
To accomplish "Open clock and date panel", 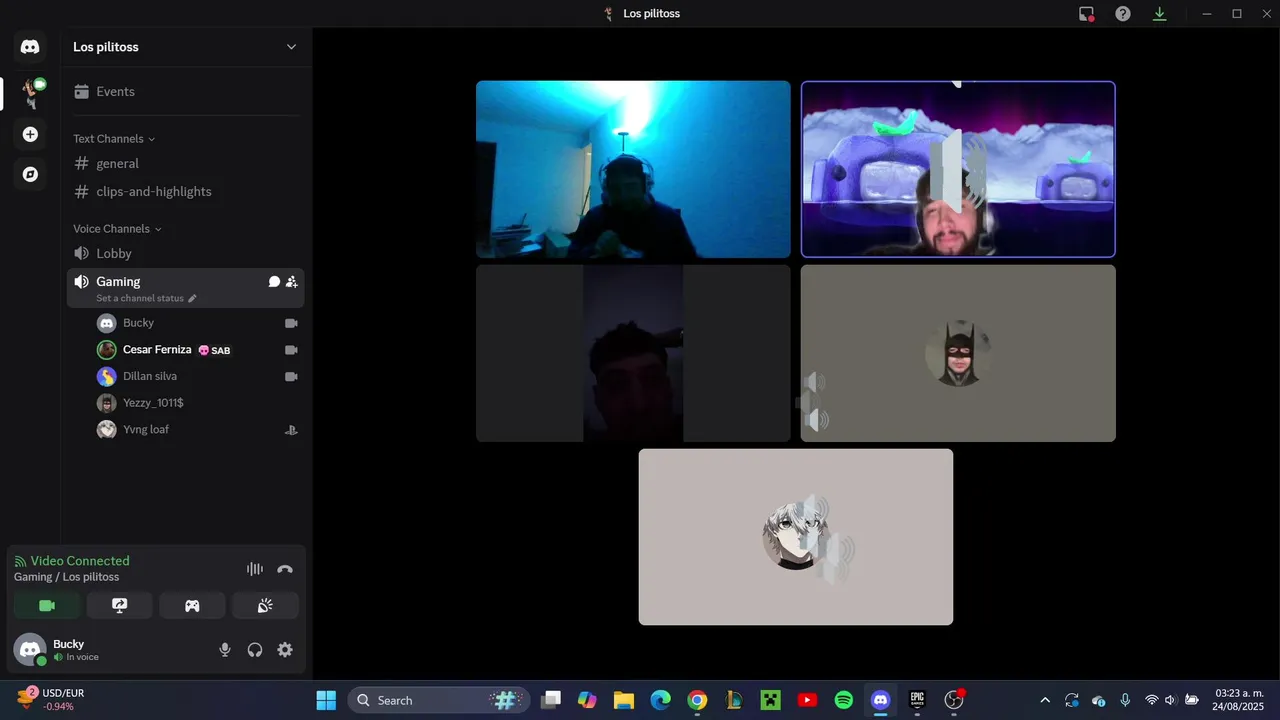I will point(1238,700).
